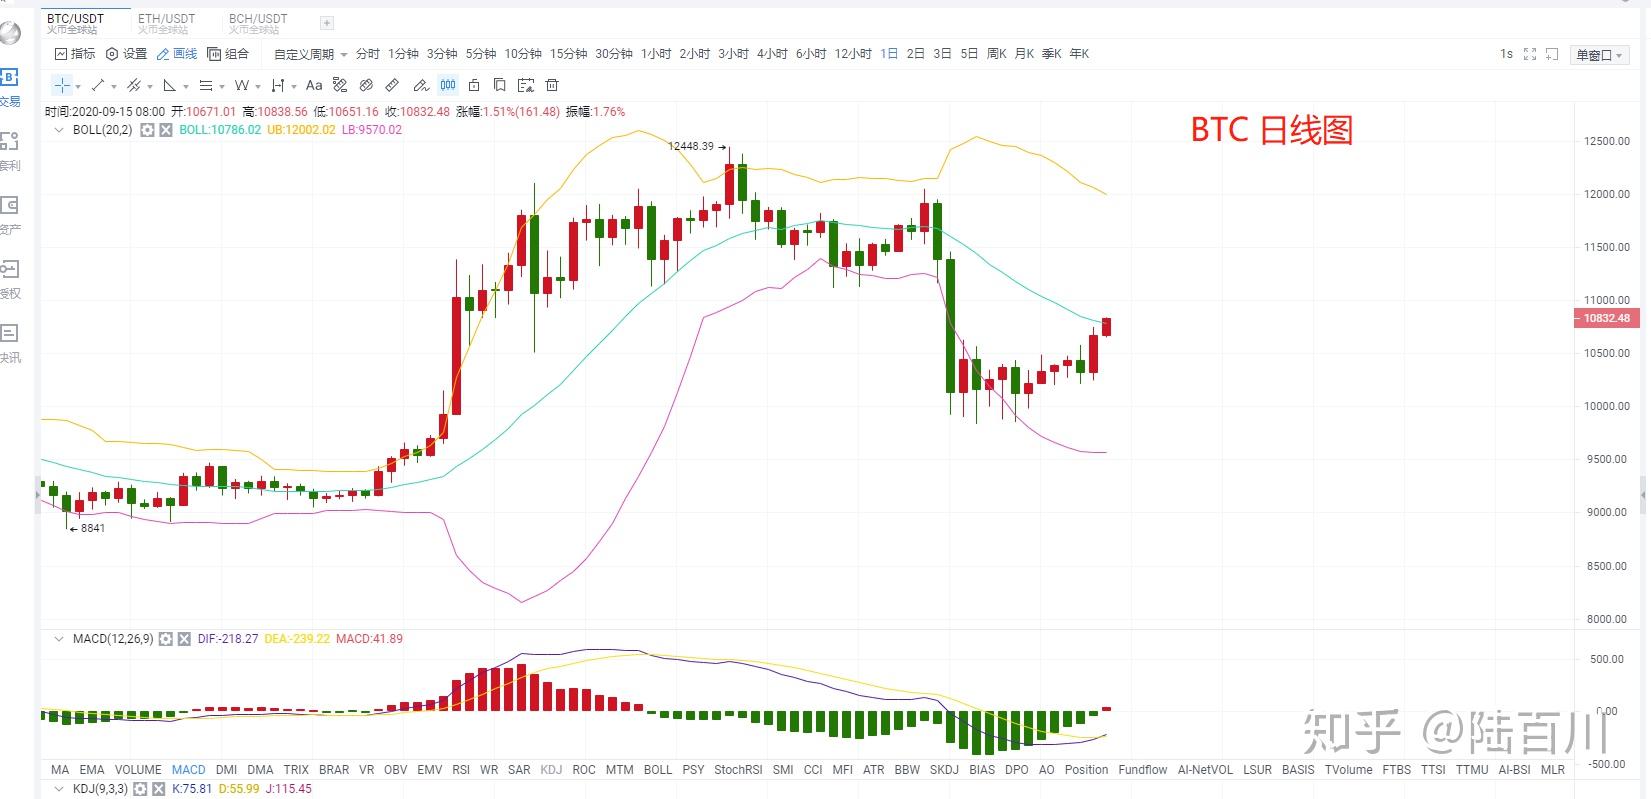The width and height of the screenshot is (1651, 799).
Task: Open the crosshair tool dropdown arrow
Action: [78, 87]
